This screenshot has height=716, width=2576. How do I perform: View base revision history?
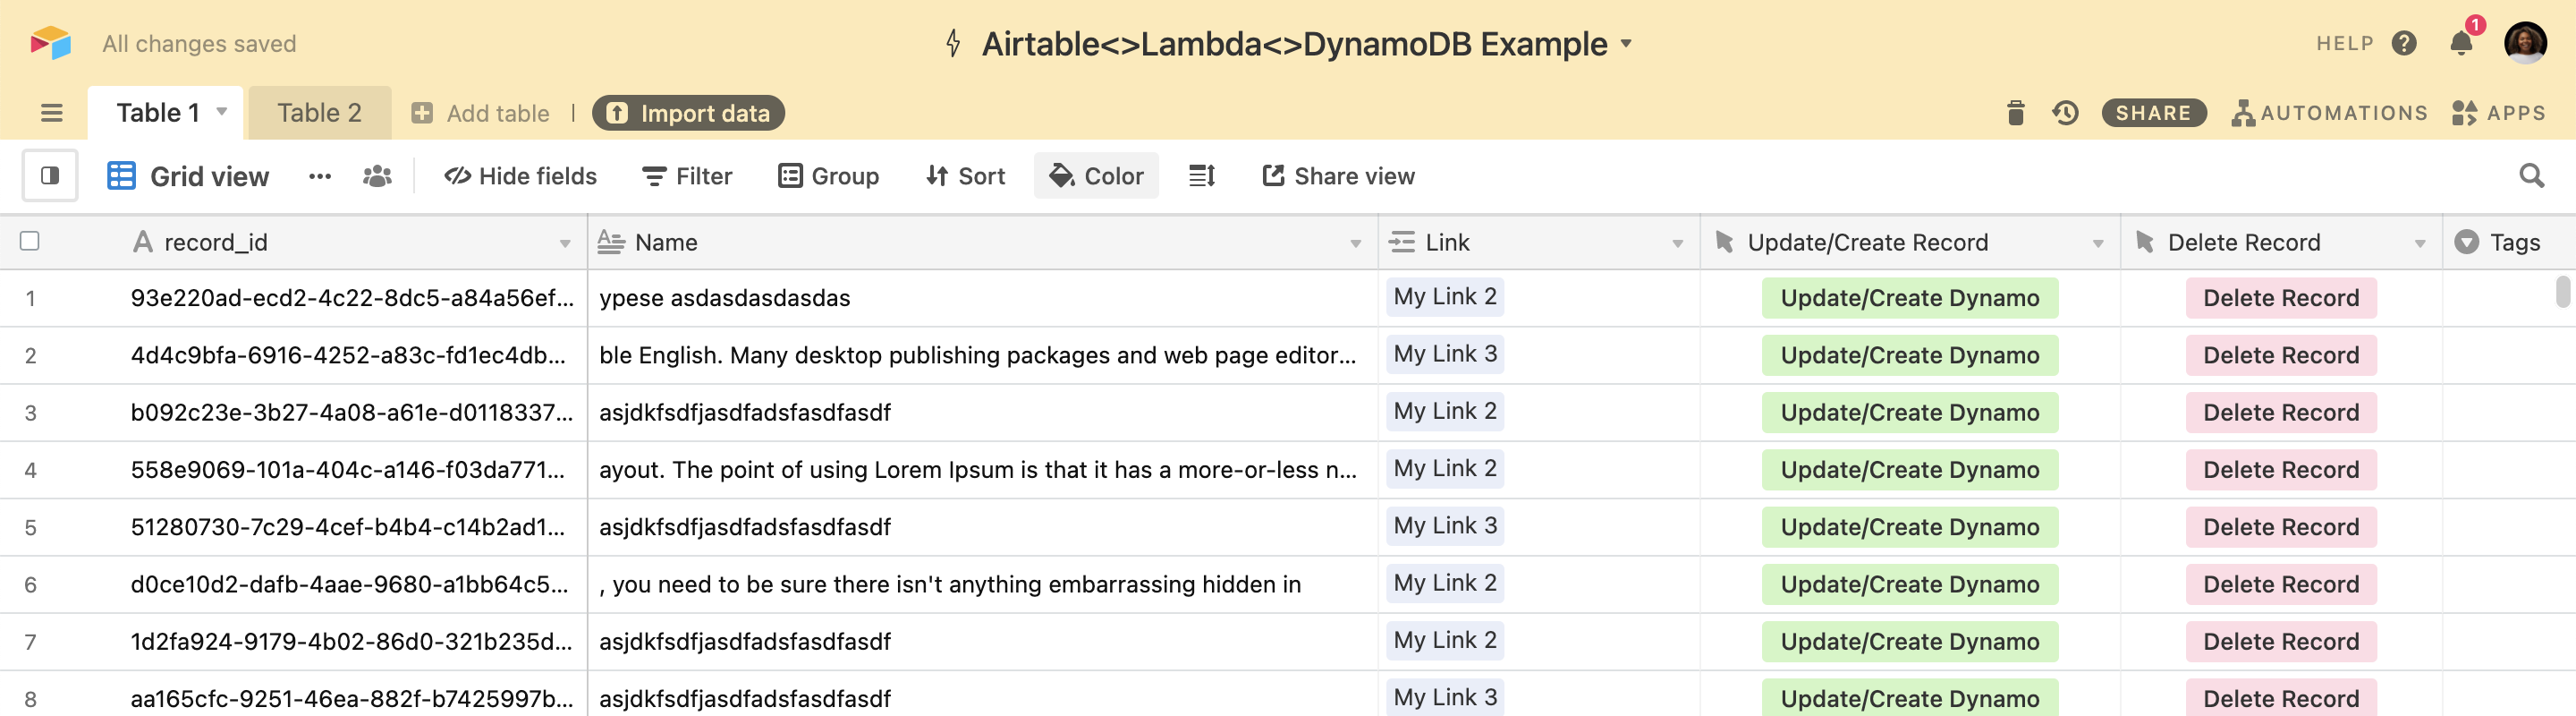tap(2065, 113)
